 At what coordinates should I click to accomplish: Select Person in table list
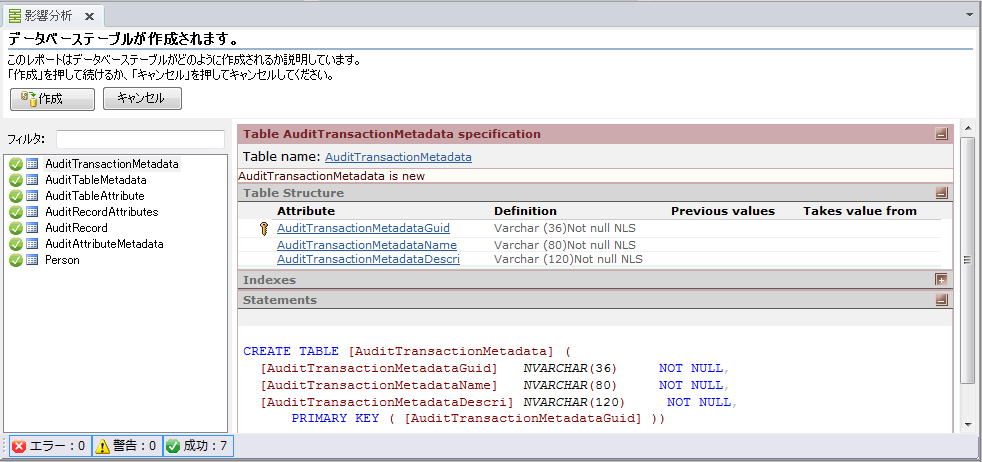pos(62,260)
